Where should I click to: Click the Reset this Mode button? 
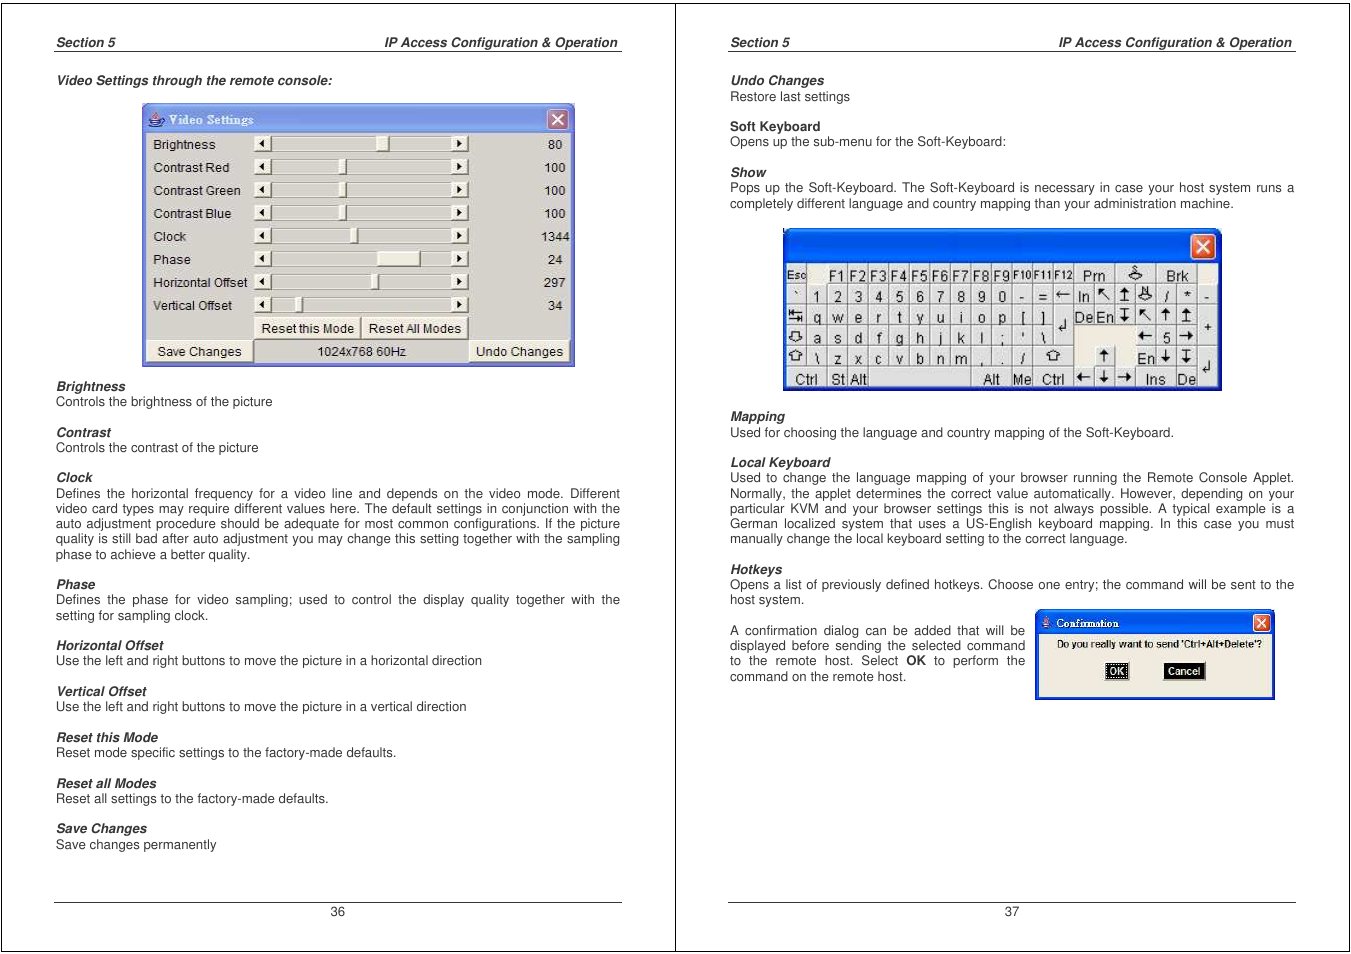pyautogui.click(x=307, y=328)
